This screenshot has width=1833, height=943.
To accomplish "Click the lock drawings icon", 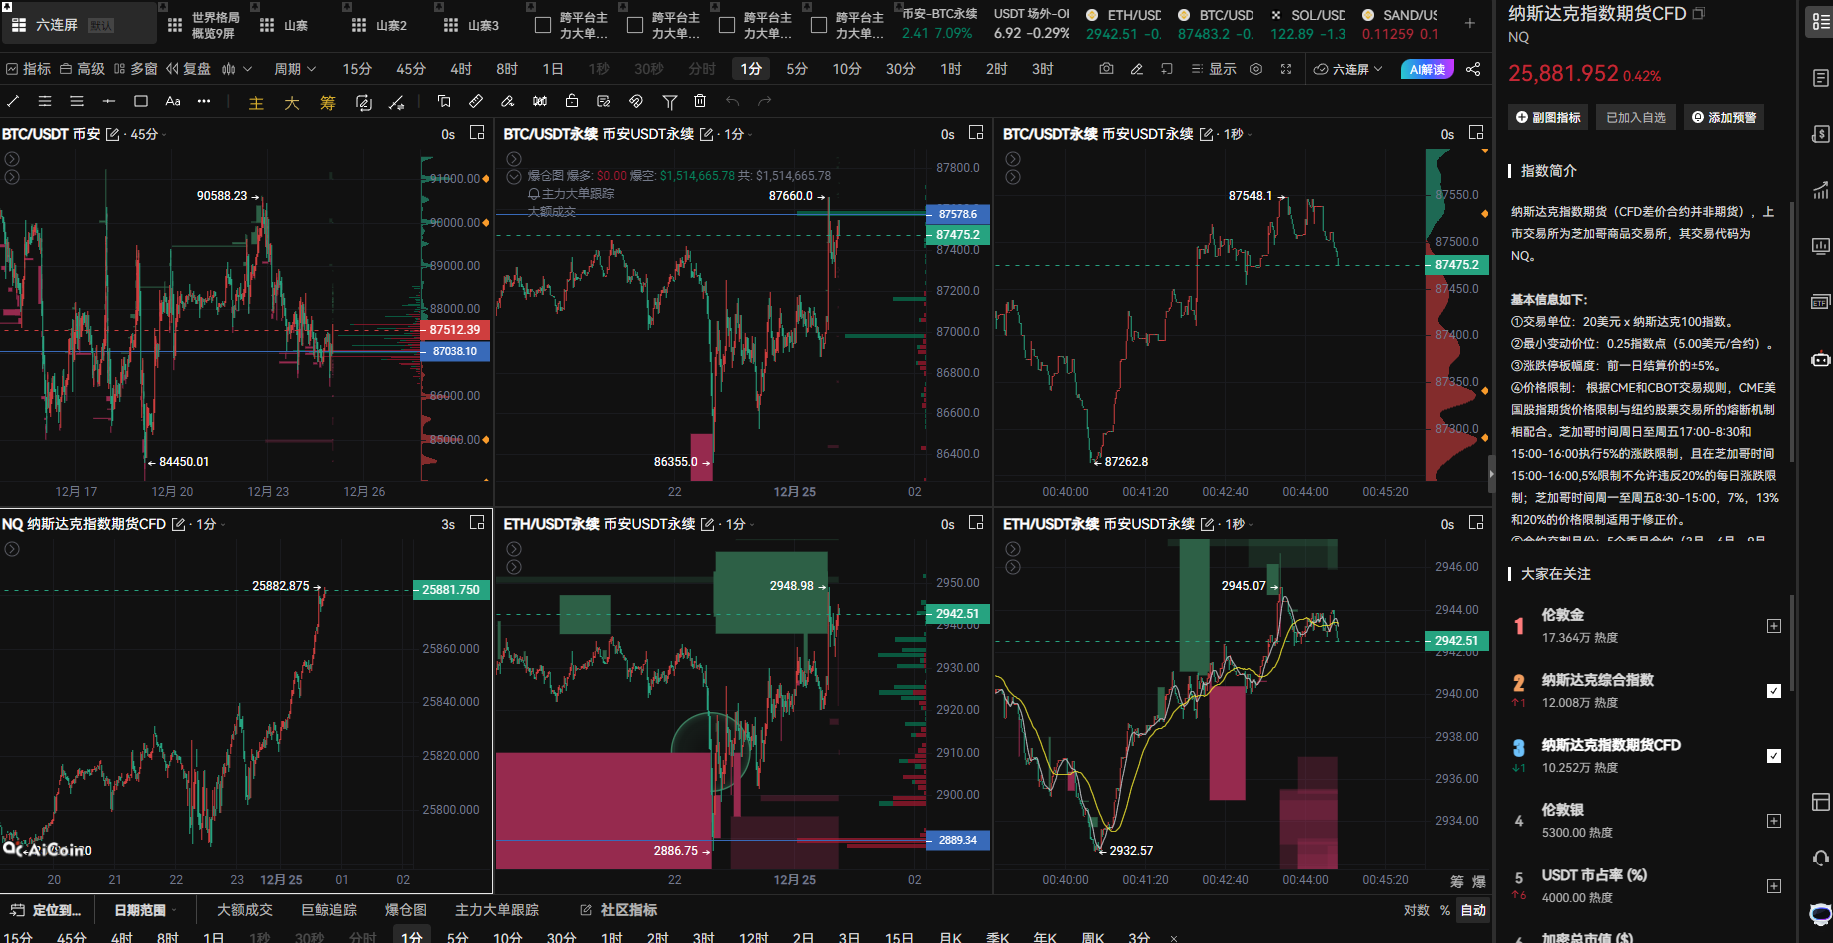I will pyautogui.click(x=572, y=101).
